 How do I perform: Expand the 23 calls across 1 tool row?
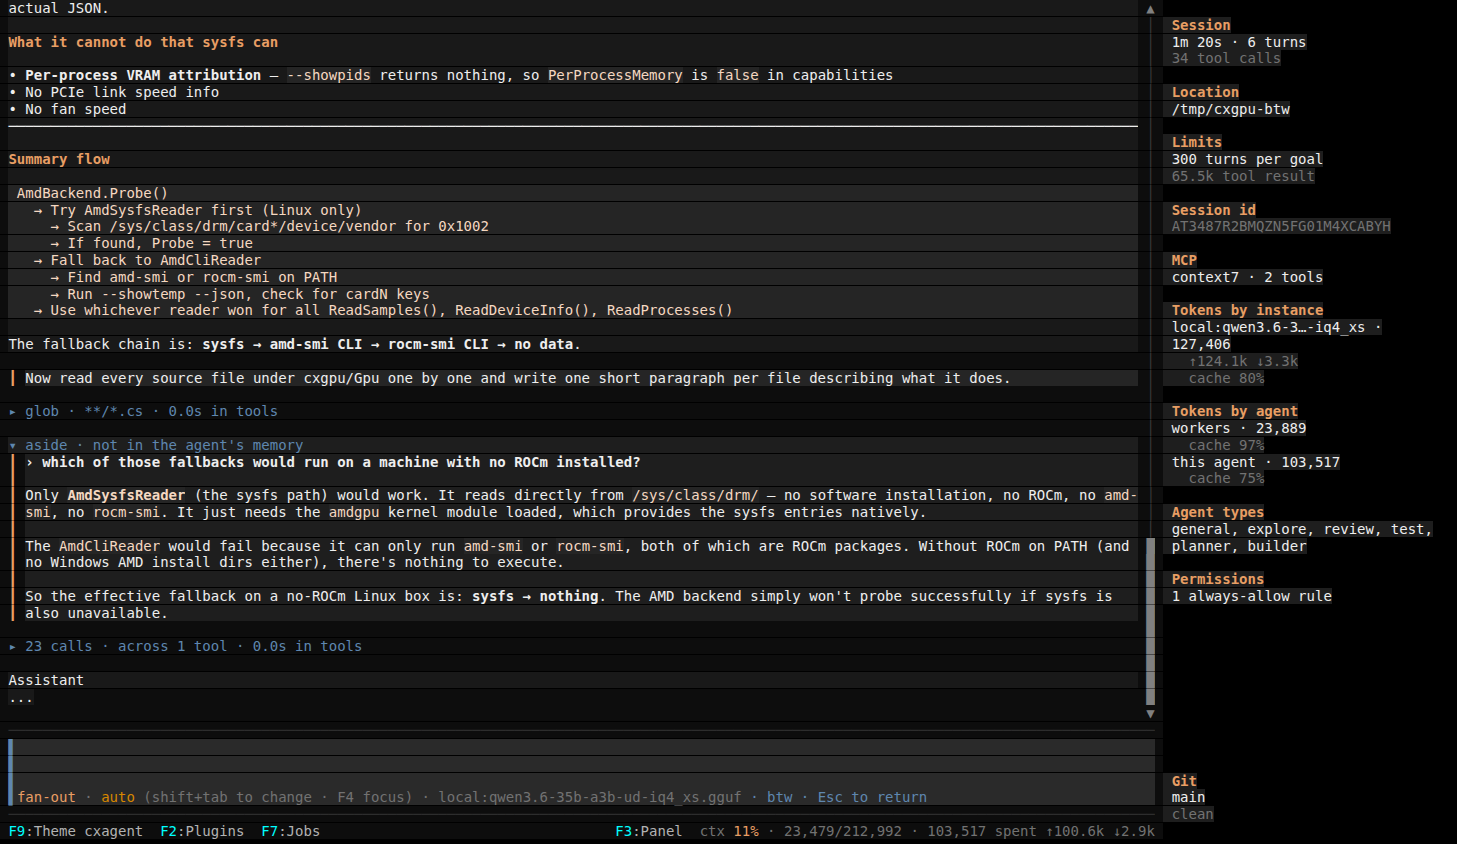pyautogui.click(x=185, y=646)
